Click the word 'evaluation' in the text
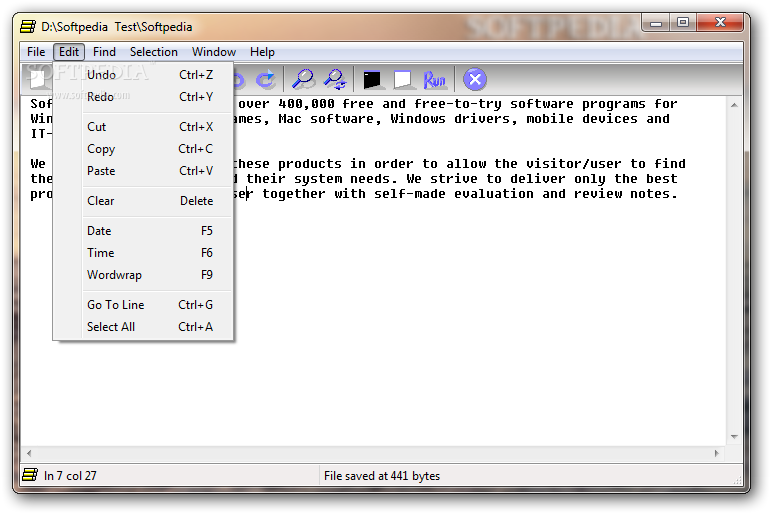Viewport: 771px width, 514px height. (494, 194)
